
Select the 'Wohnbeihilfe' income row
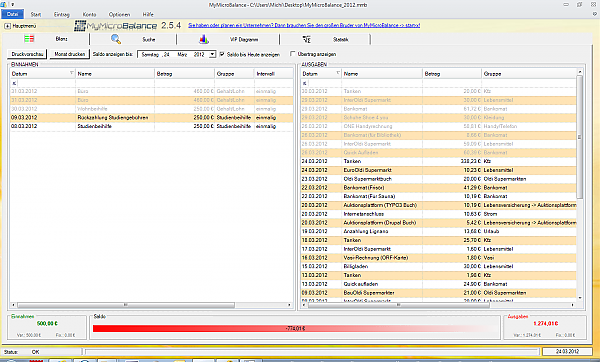click(x=151, y=109)
